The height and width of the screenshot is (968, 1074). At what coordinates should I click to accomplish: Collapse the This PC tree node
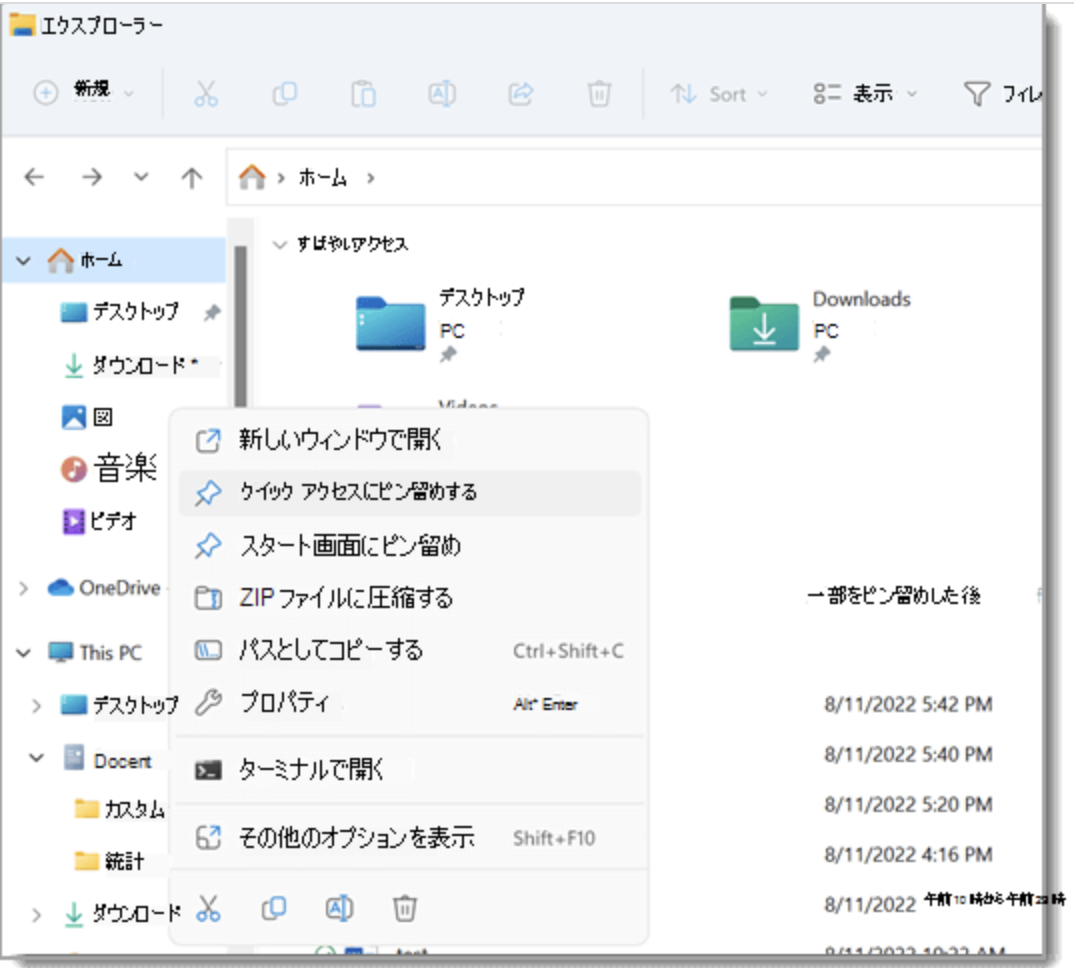click(x=23, y=653)
